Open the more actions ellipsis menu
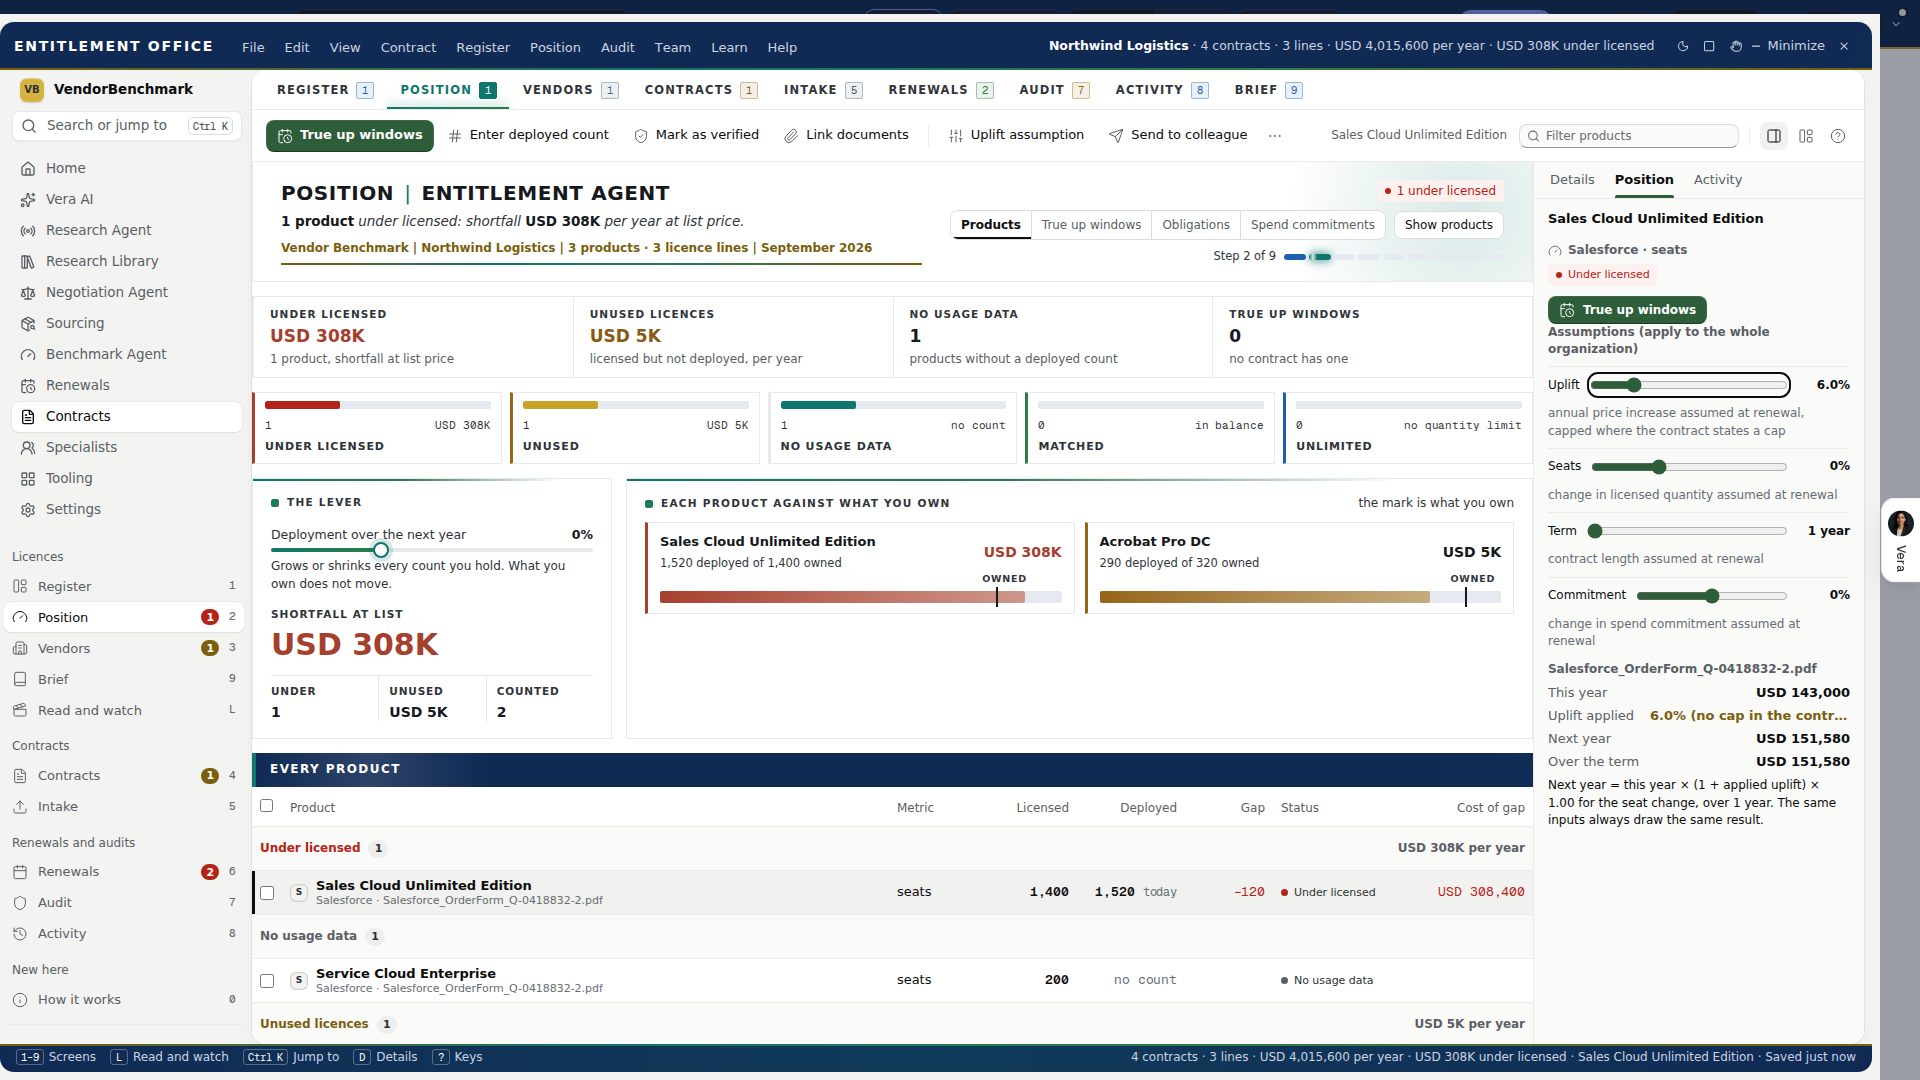Screen dimensions: 1920x1080 coord(1275,136)
